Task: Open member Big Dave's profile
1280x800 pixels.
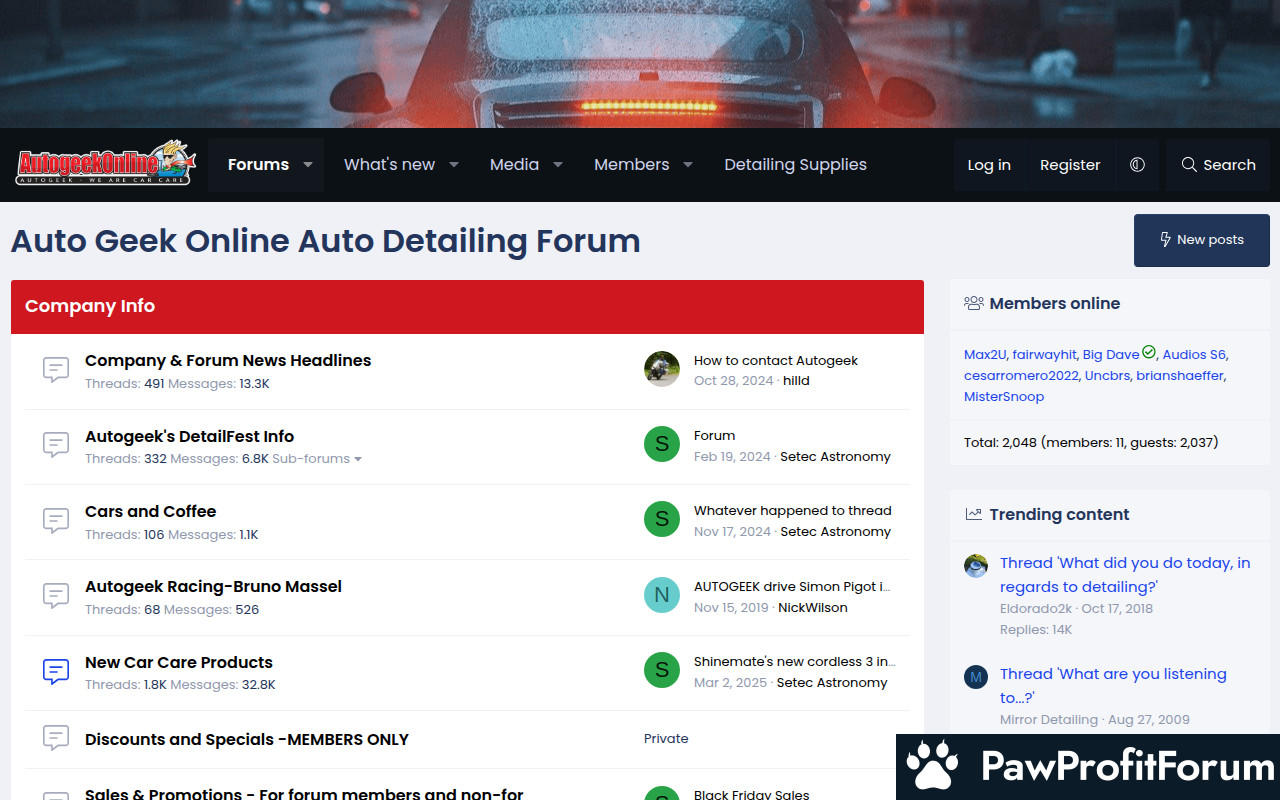Action: pyautogui.click(x=1111, y=354)
